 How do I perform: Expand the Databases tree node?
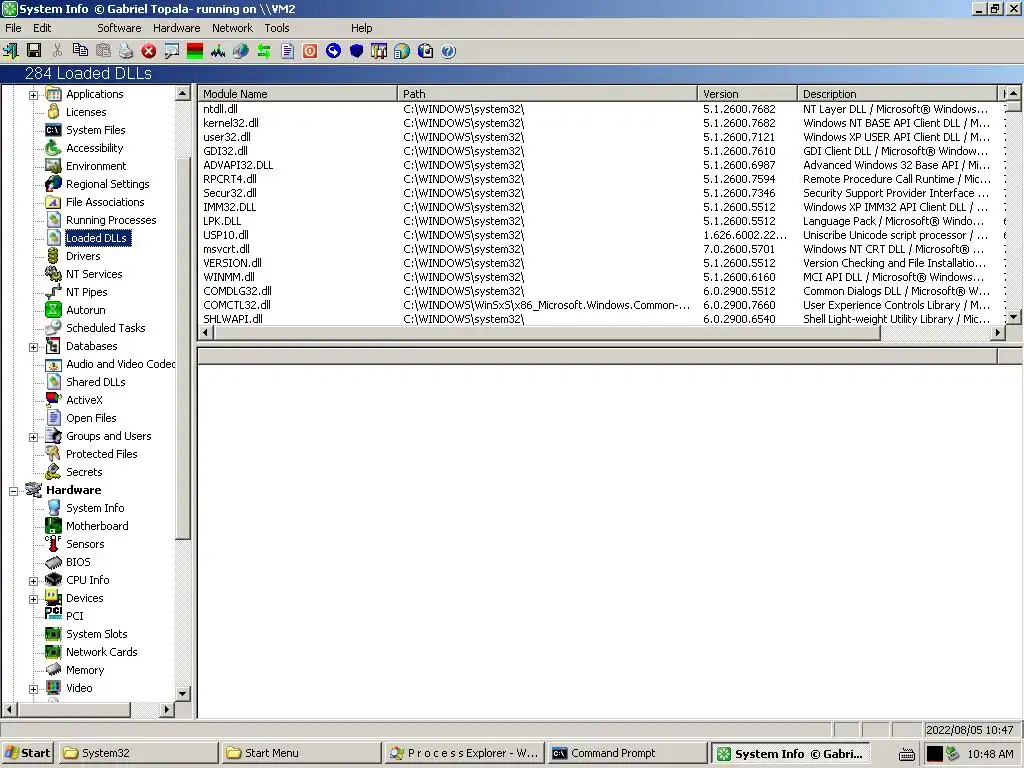(x=33, y=347)
